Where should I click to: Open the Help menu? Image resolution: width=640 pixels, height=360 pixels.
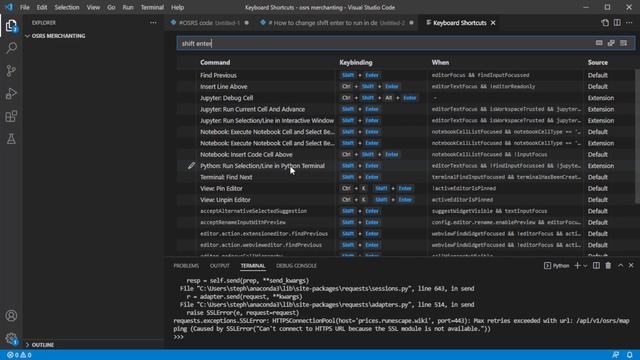(x=177, y=7)
